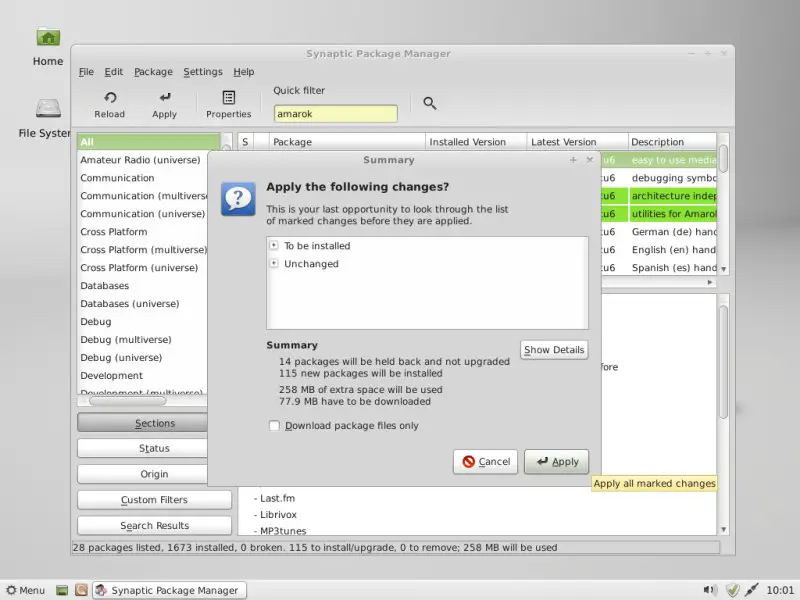
Task: Cancel the marked changes dialog
Action: 486,462
